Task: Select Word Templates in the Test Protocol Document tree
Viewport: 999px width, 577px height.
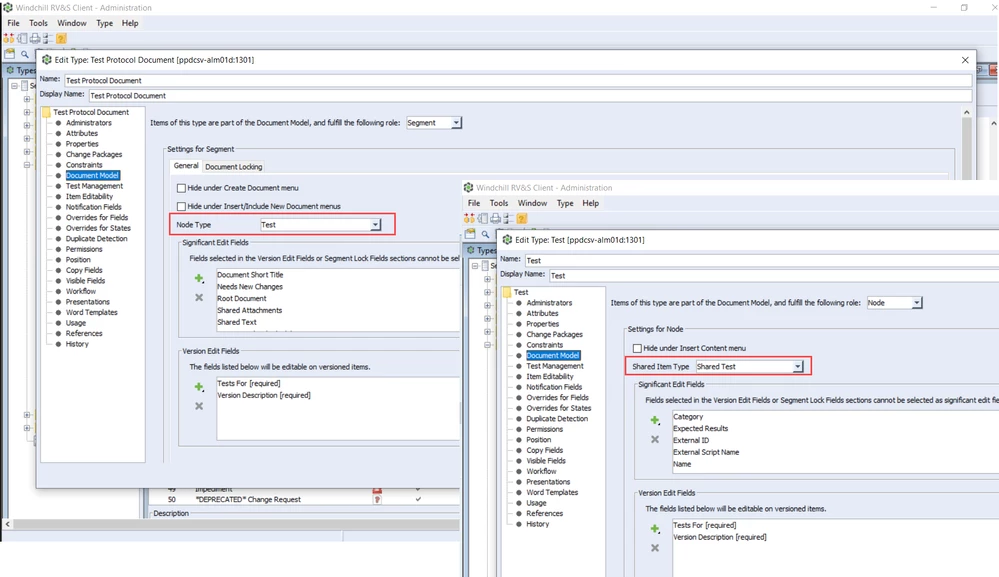Action: point(92,312)
